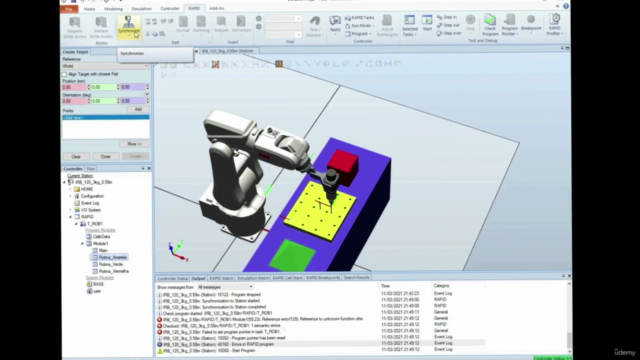
Task: Click the purple Z orientation field
Action: point(133,101)
